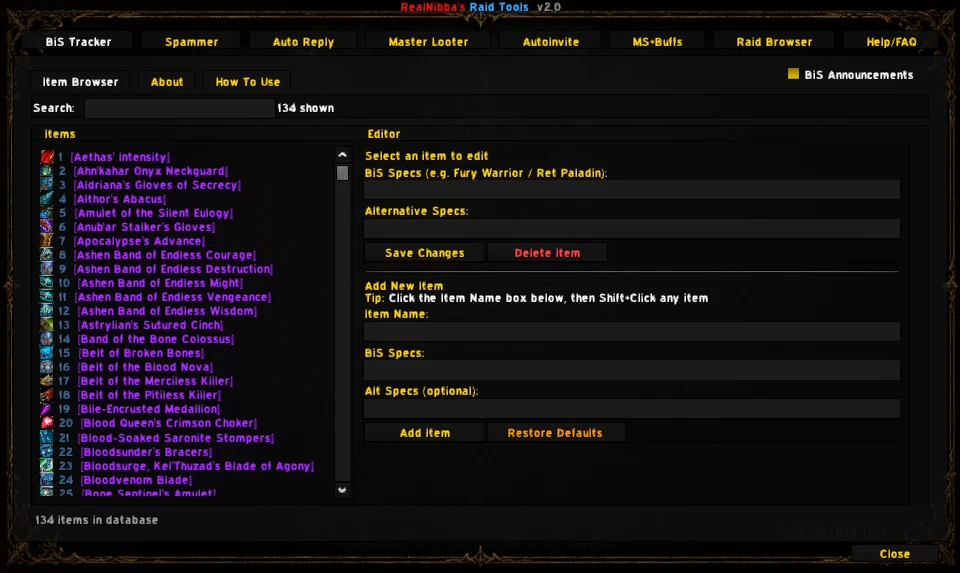960x573 pixels.
Task: Click the Bloodsunder's Bracers icon
Action: click(x=47, y=451)
